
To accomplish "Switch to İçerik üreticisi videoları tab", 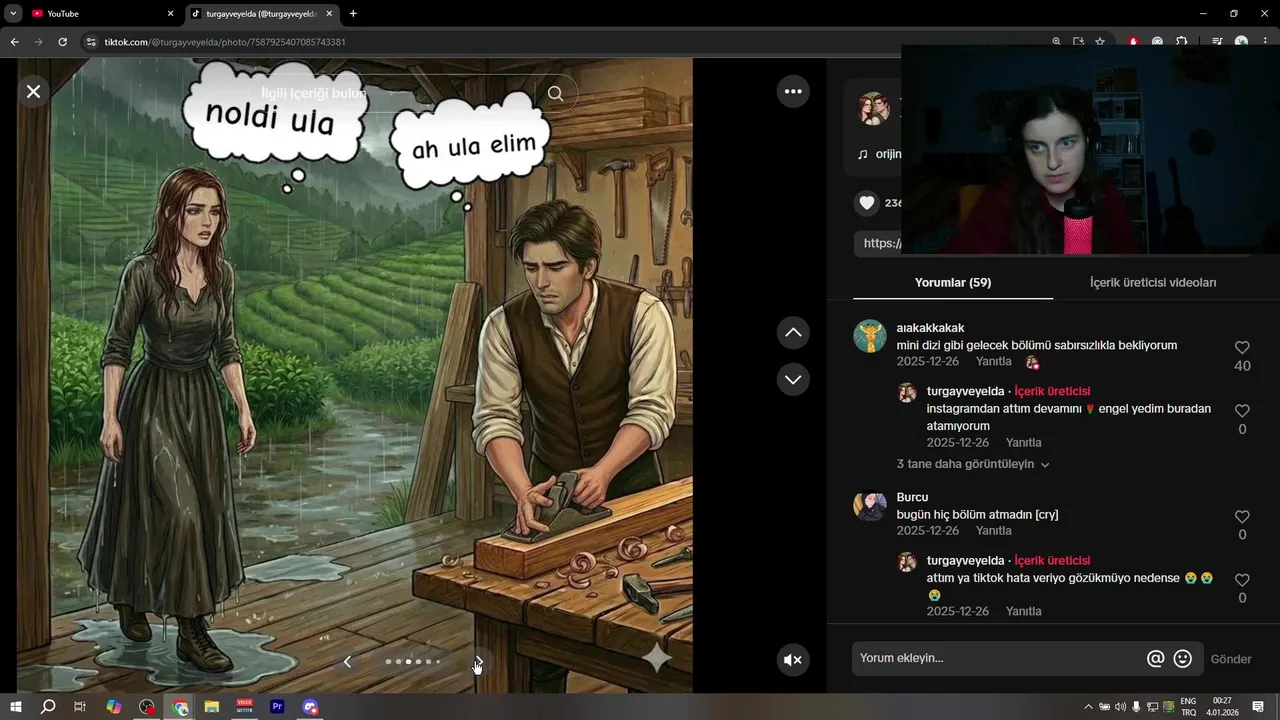I will 1153,283.
